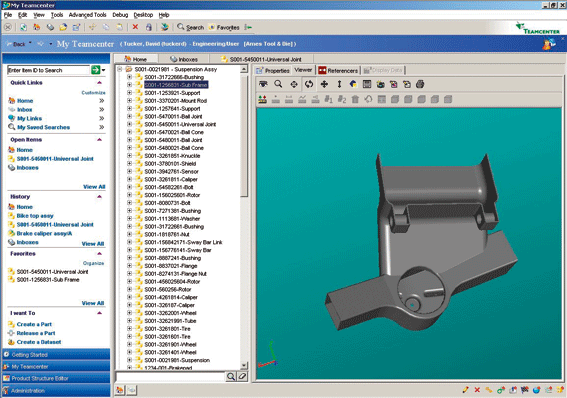567x398 pixels.
Task: Click Create a Dataset link
Action: point(39,342)
